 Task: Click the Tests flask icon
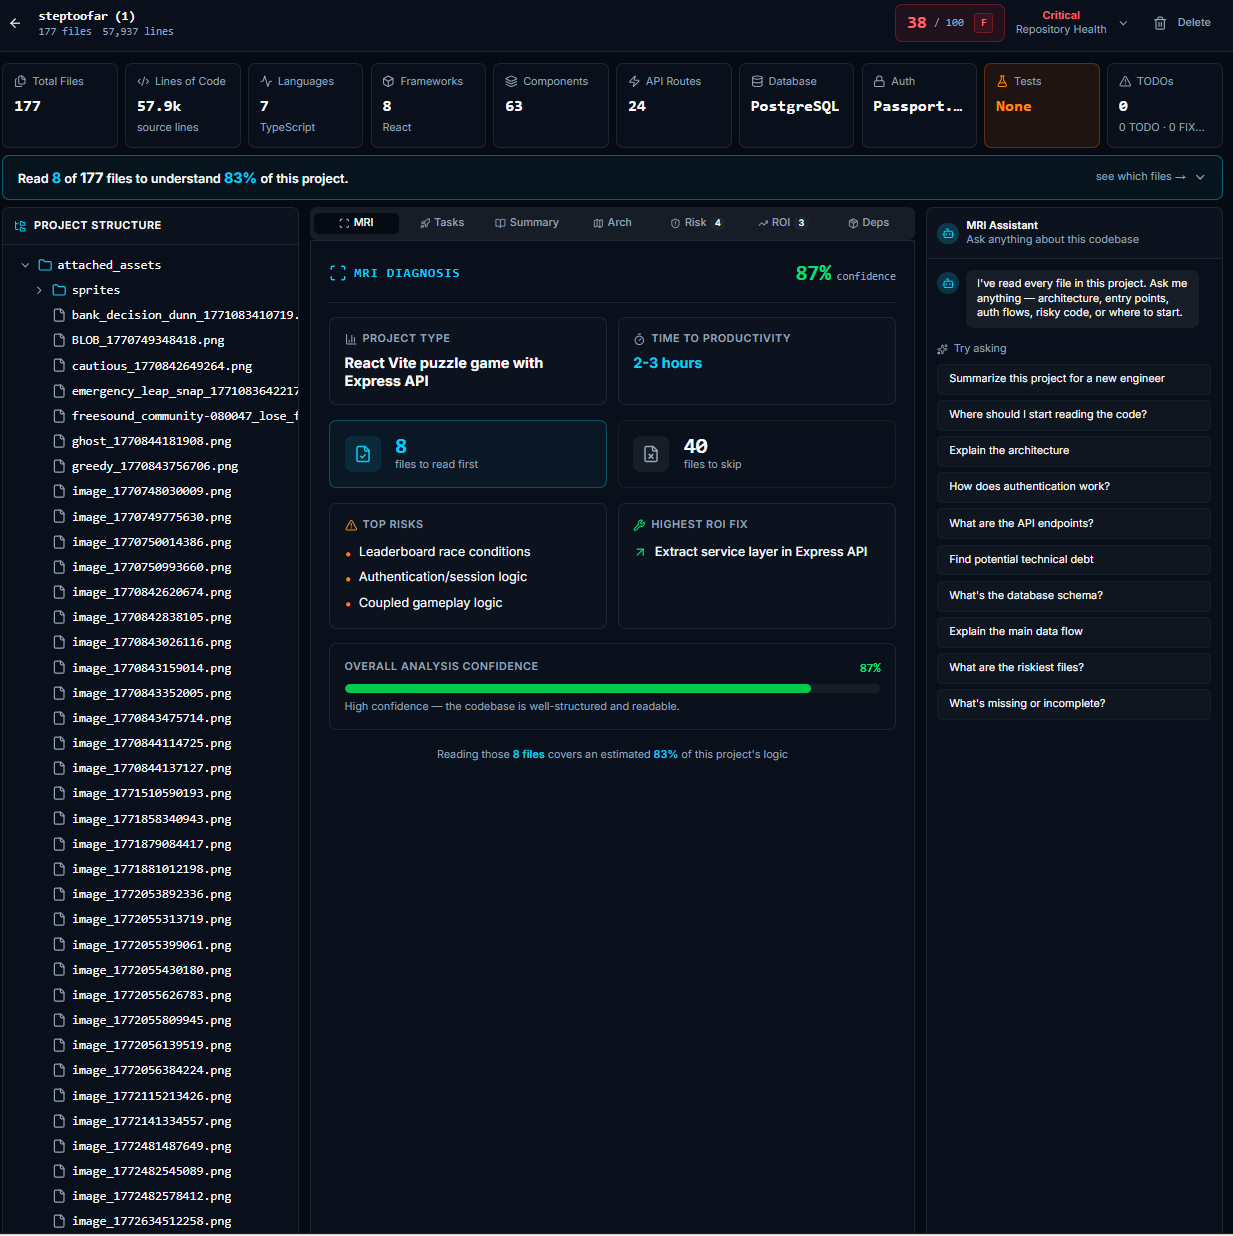[1002, 81]
